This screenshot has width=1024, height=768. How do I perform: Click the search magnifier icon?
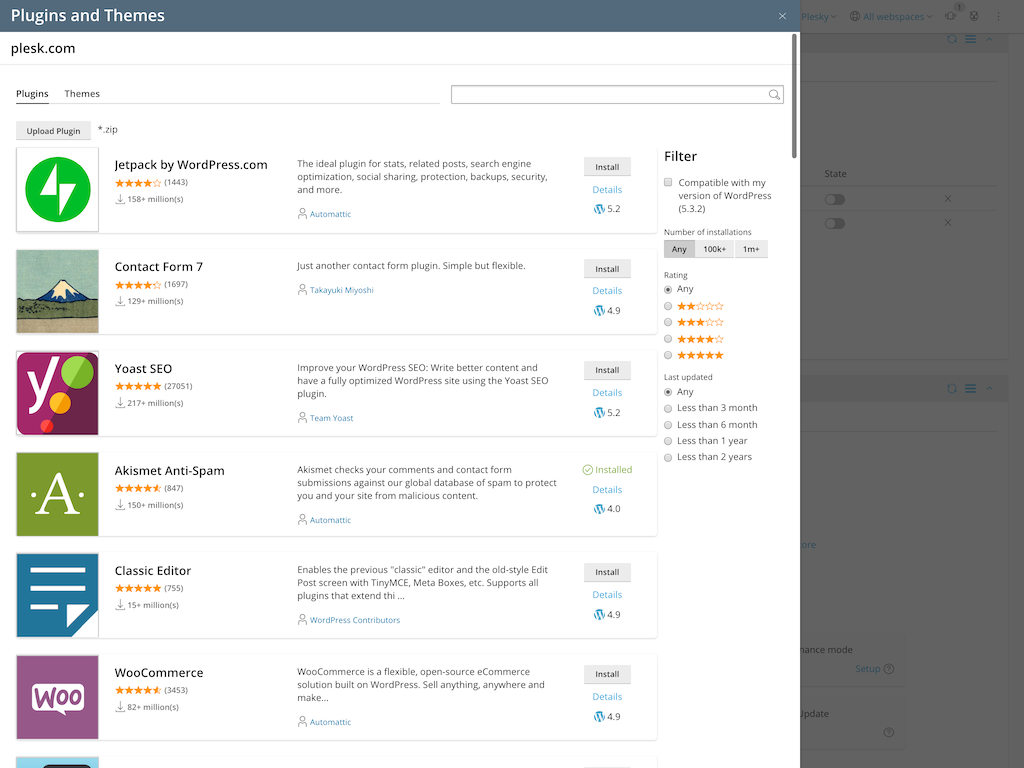(x=774, y=95)
